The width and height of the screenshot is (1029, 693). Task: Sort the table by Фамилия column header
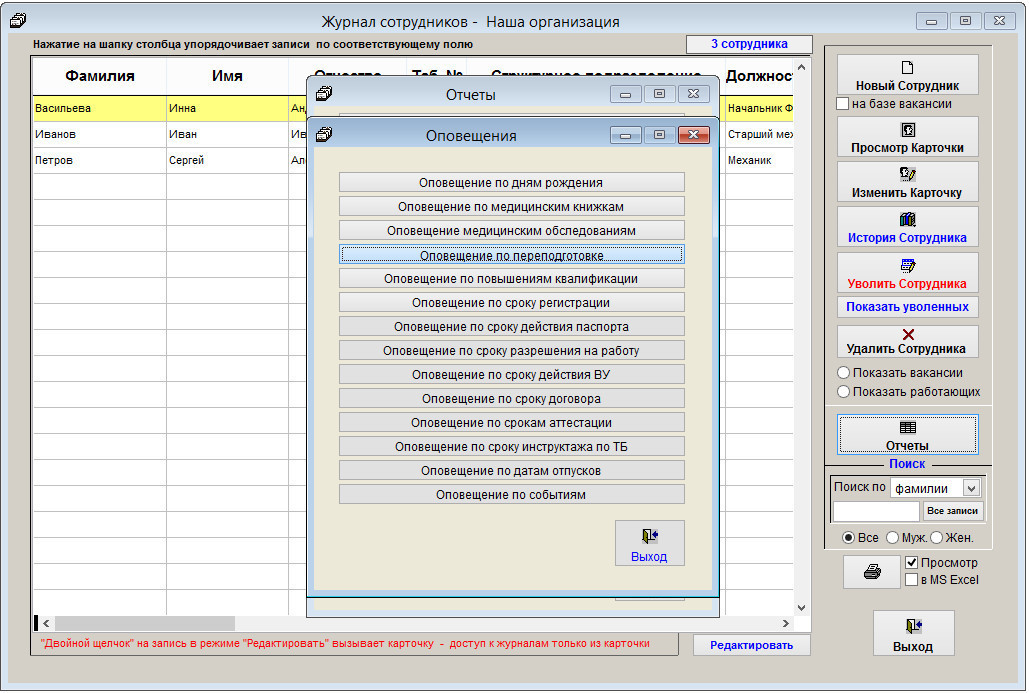pos(99,76)
